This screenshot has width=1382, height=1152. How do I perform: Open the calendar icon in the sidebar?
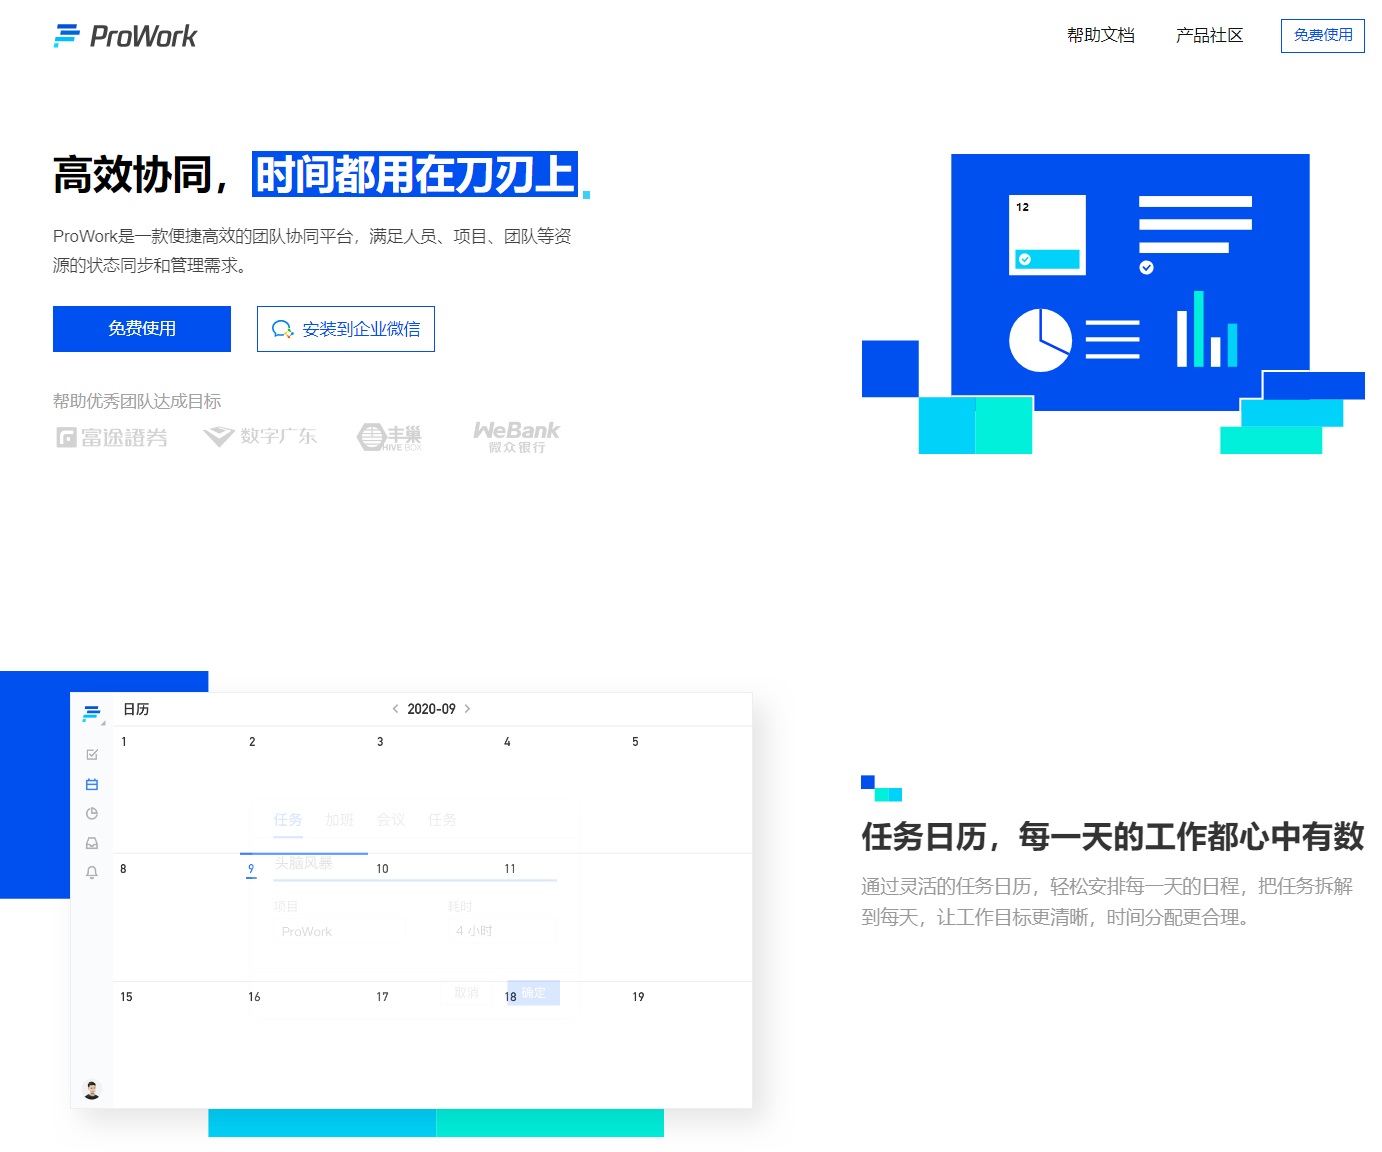(92, 784)
